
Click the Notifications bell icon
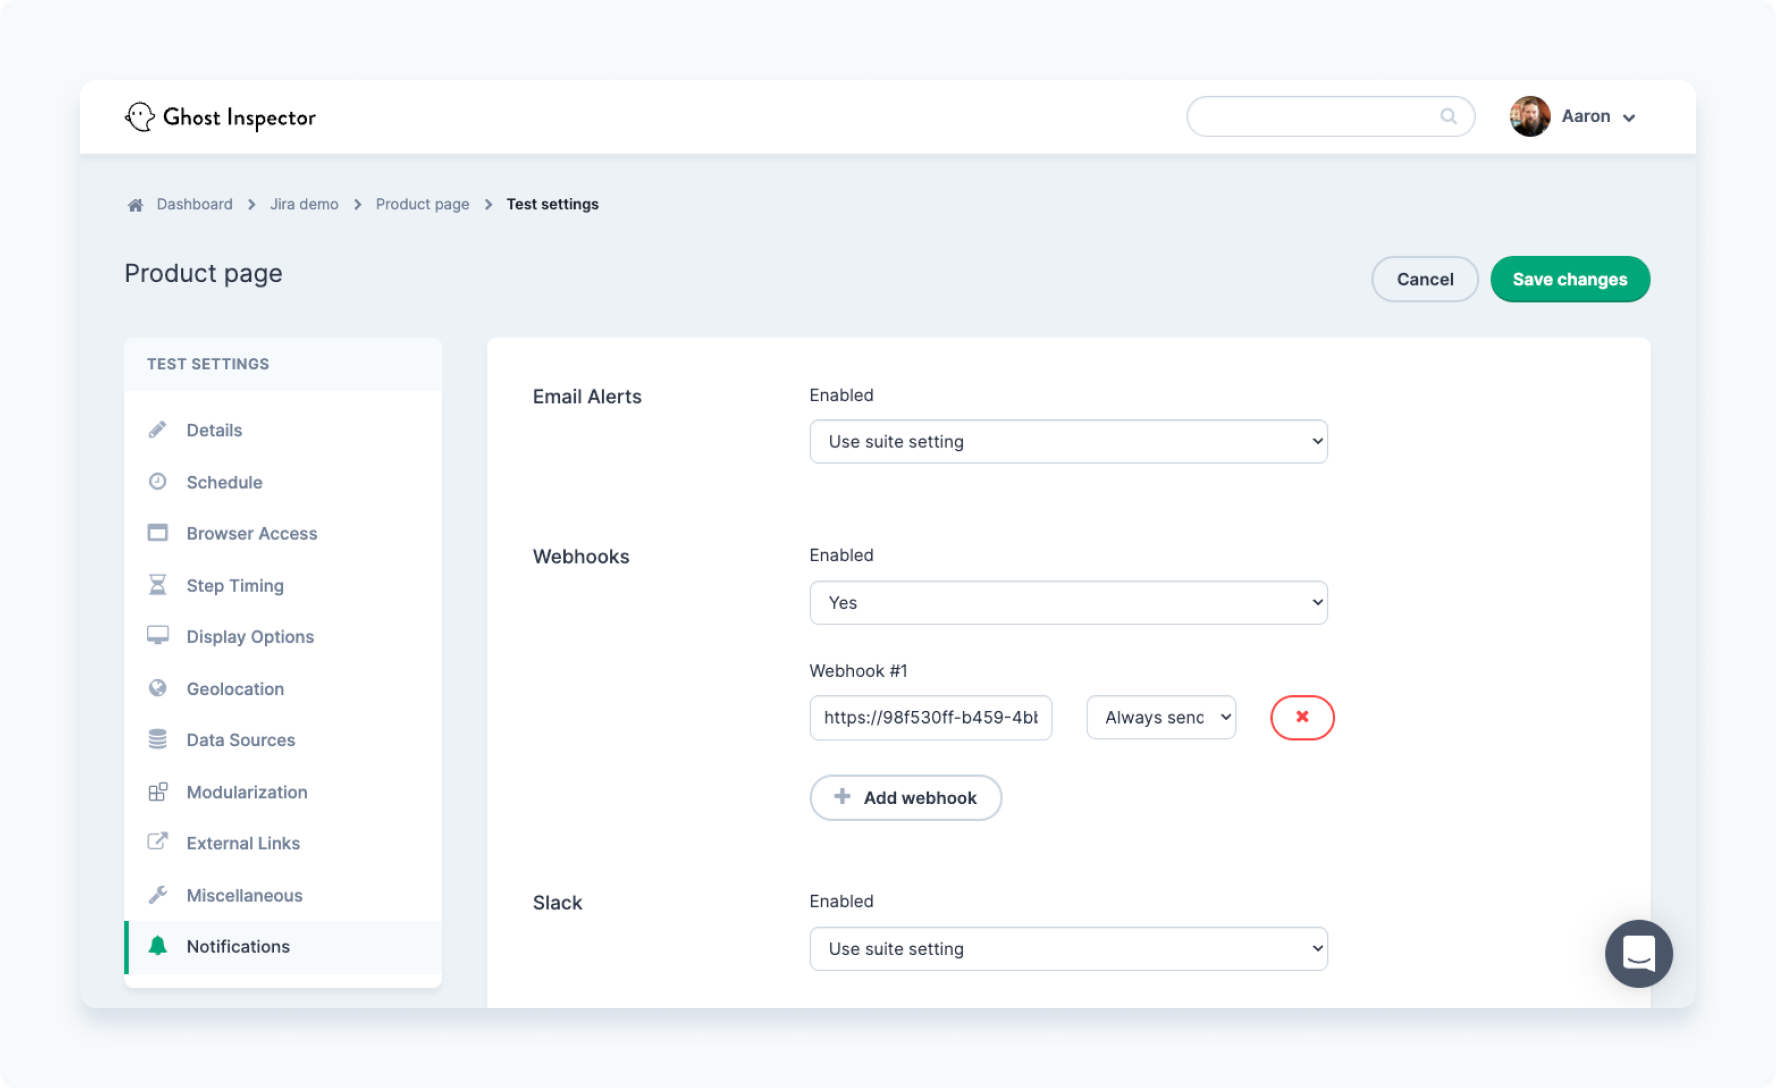tap(157, 946)
